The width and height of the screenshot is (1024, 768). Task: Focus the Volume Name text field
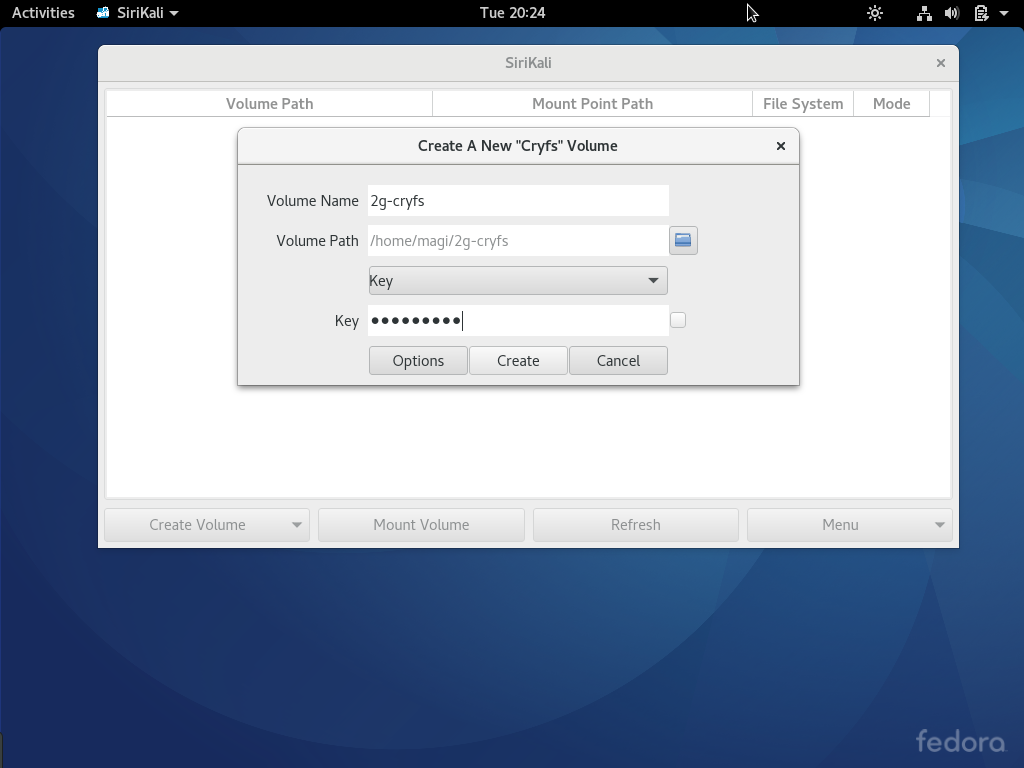coord(518,200)
